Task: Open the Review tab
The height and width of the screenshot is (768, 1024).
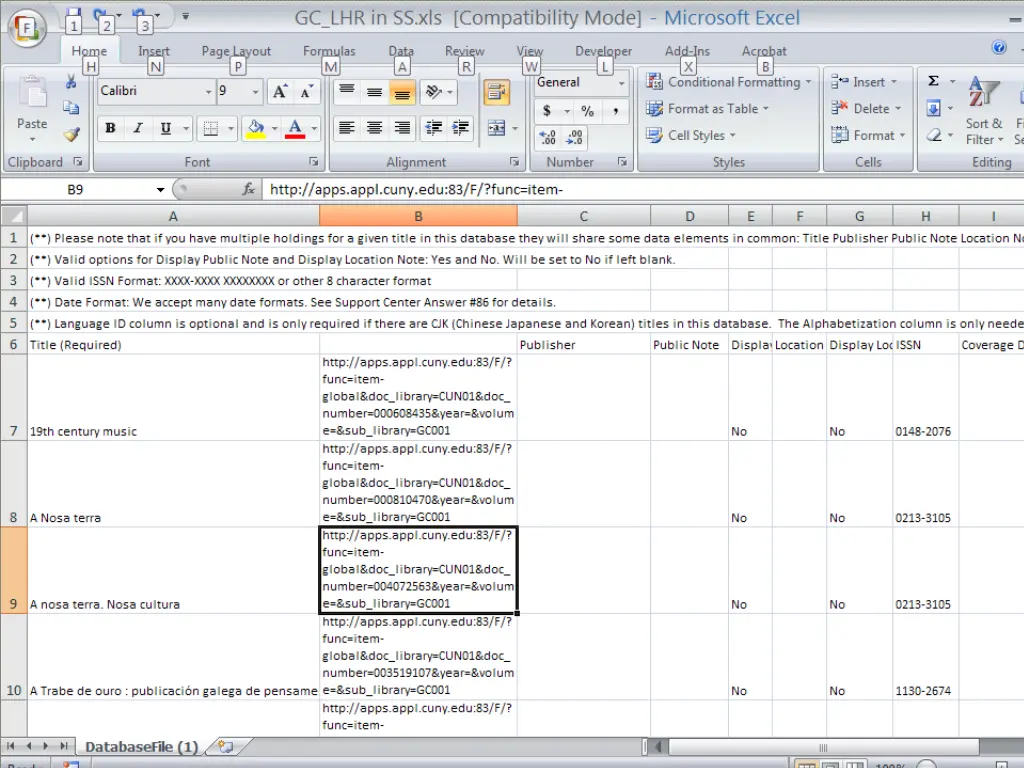Action: (464, 51)
